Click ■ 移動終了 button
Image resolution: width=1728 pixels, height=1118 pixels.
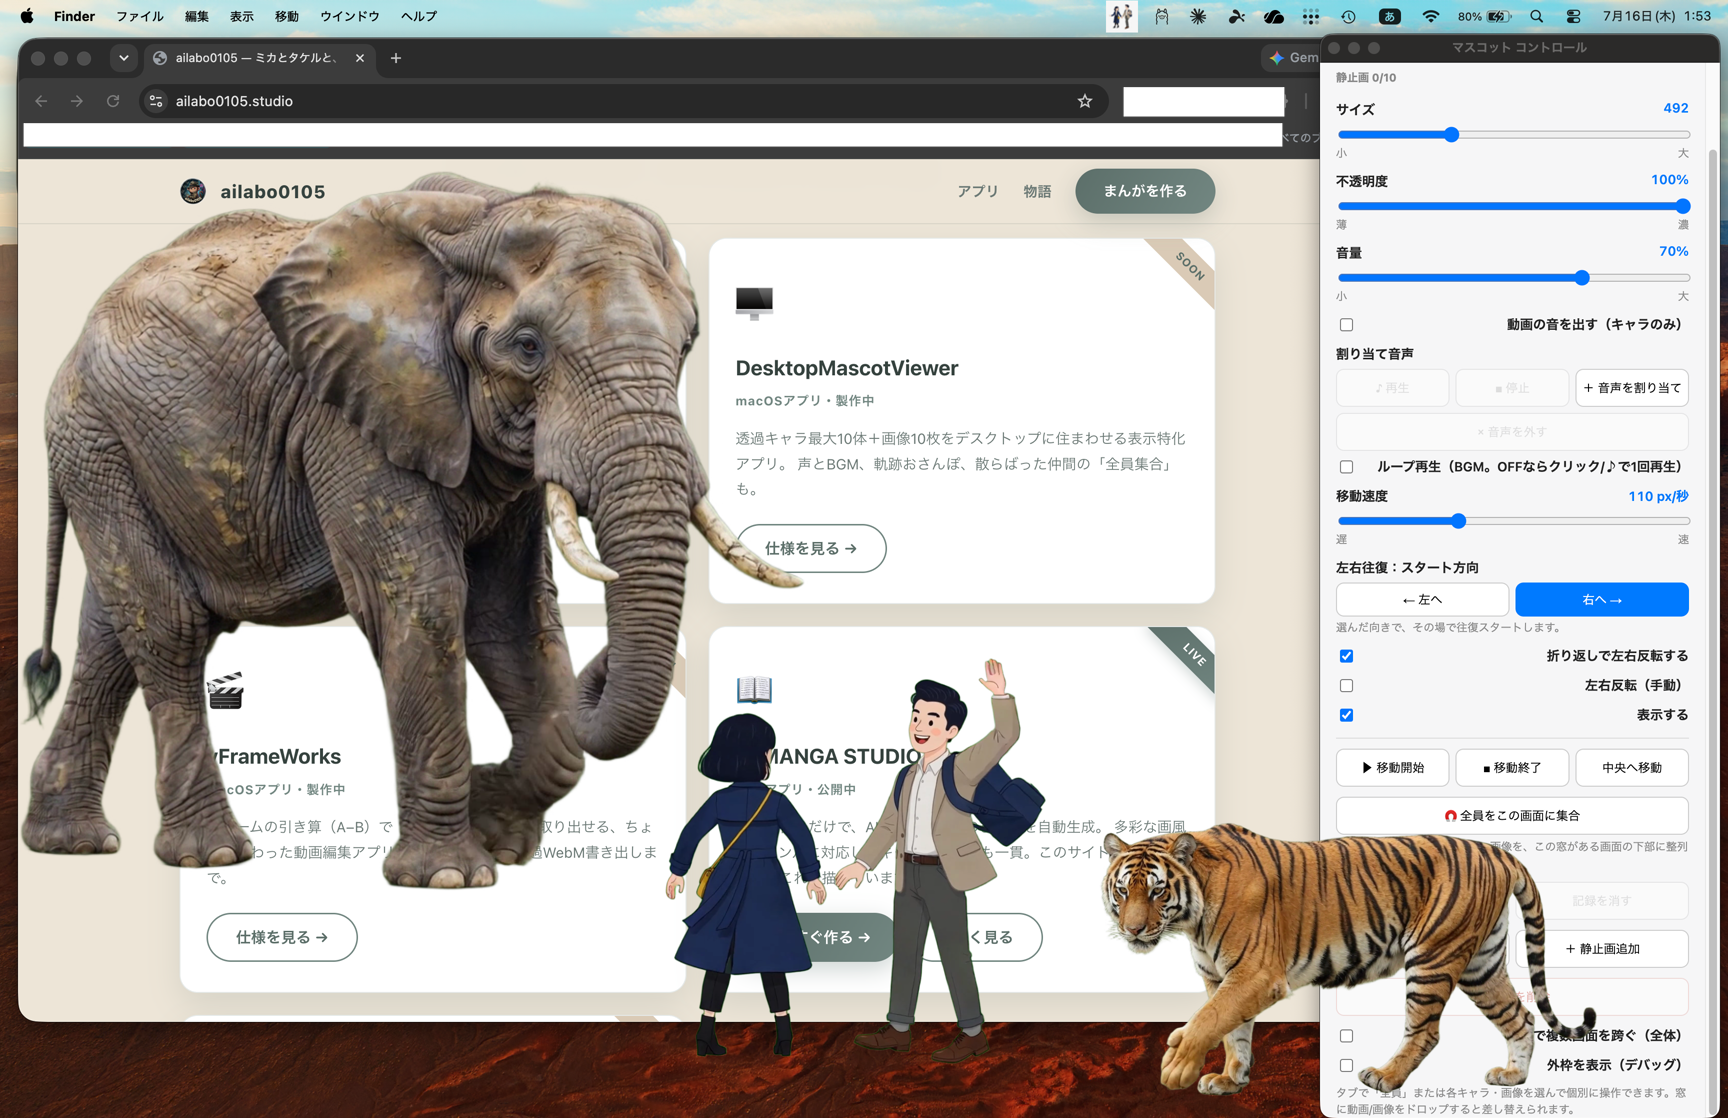pyautogui.click(x=1512, y=768)
